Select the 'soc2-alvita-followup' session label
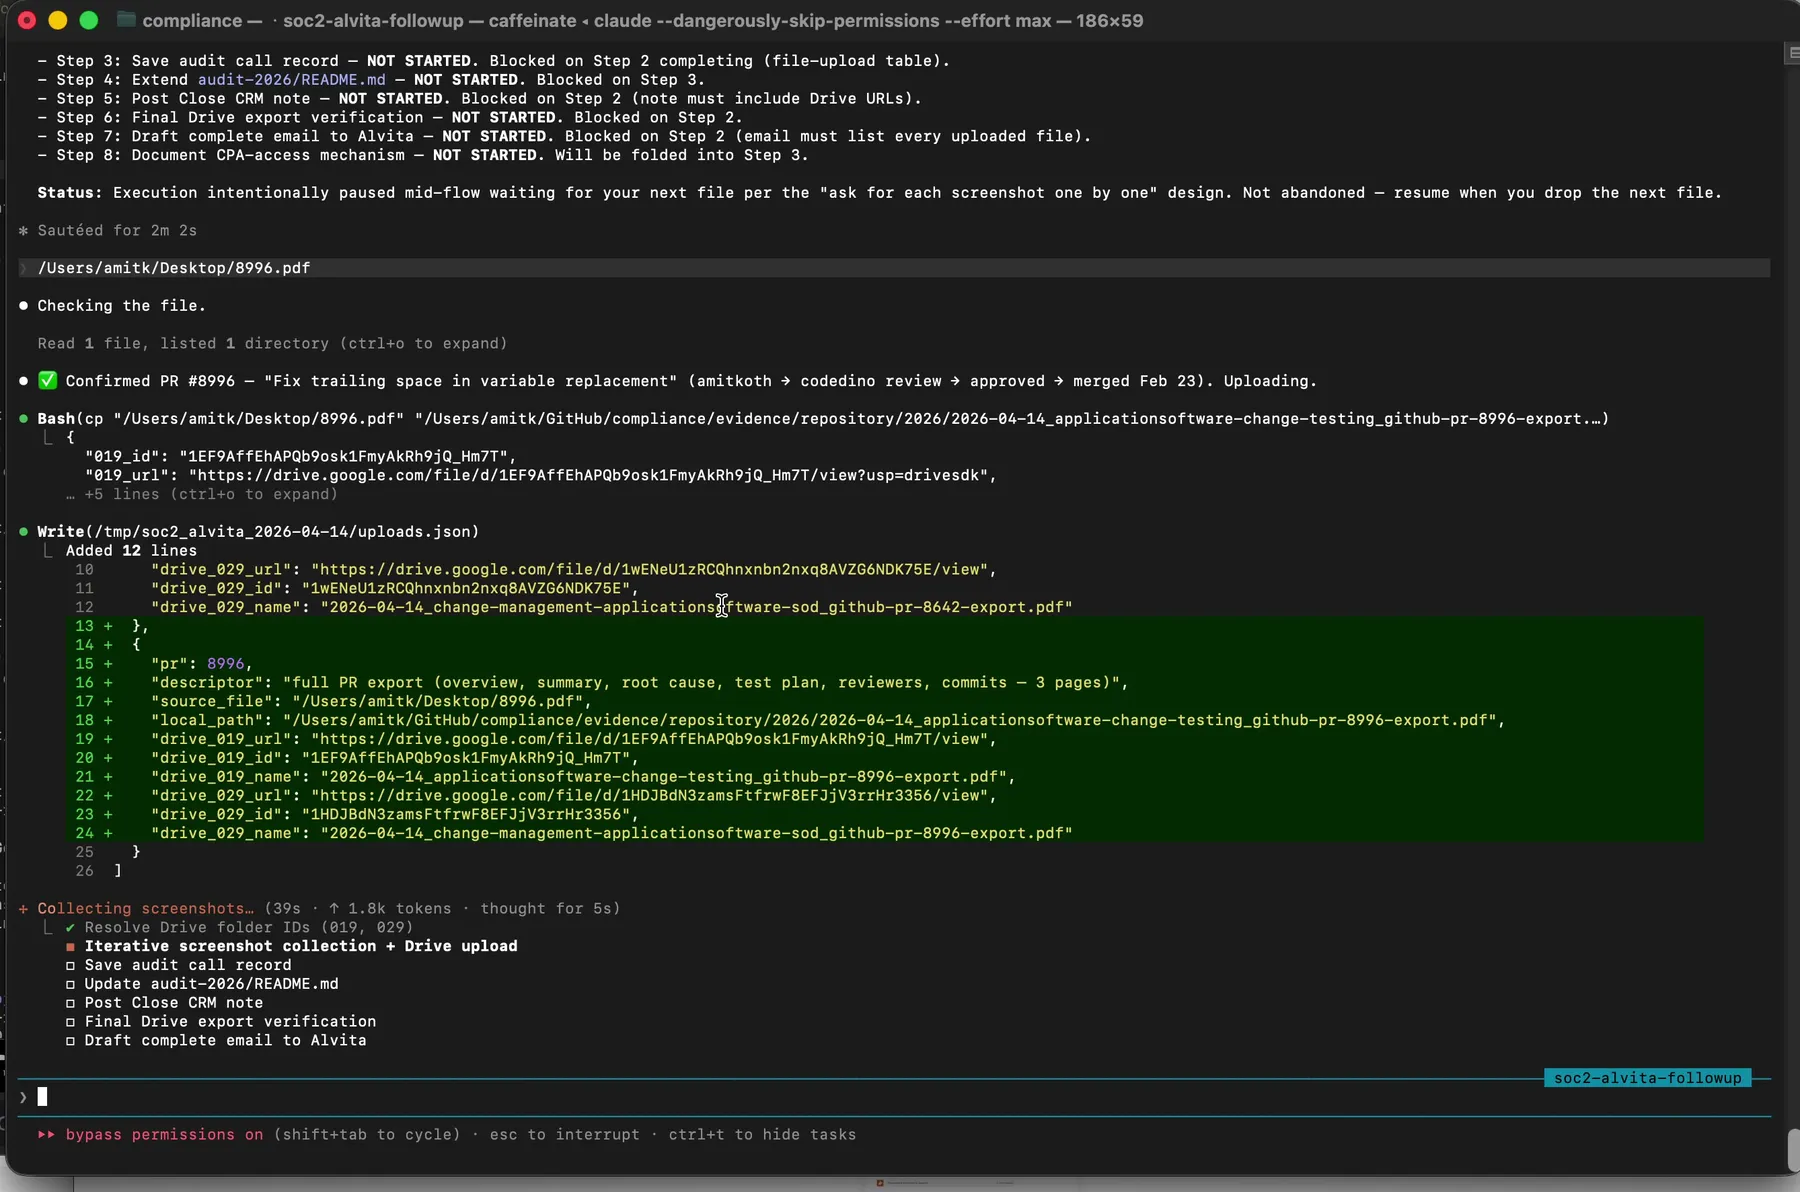This screenshot has height=1192, width=1800. [x=1646, y=1078]
